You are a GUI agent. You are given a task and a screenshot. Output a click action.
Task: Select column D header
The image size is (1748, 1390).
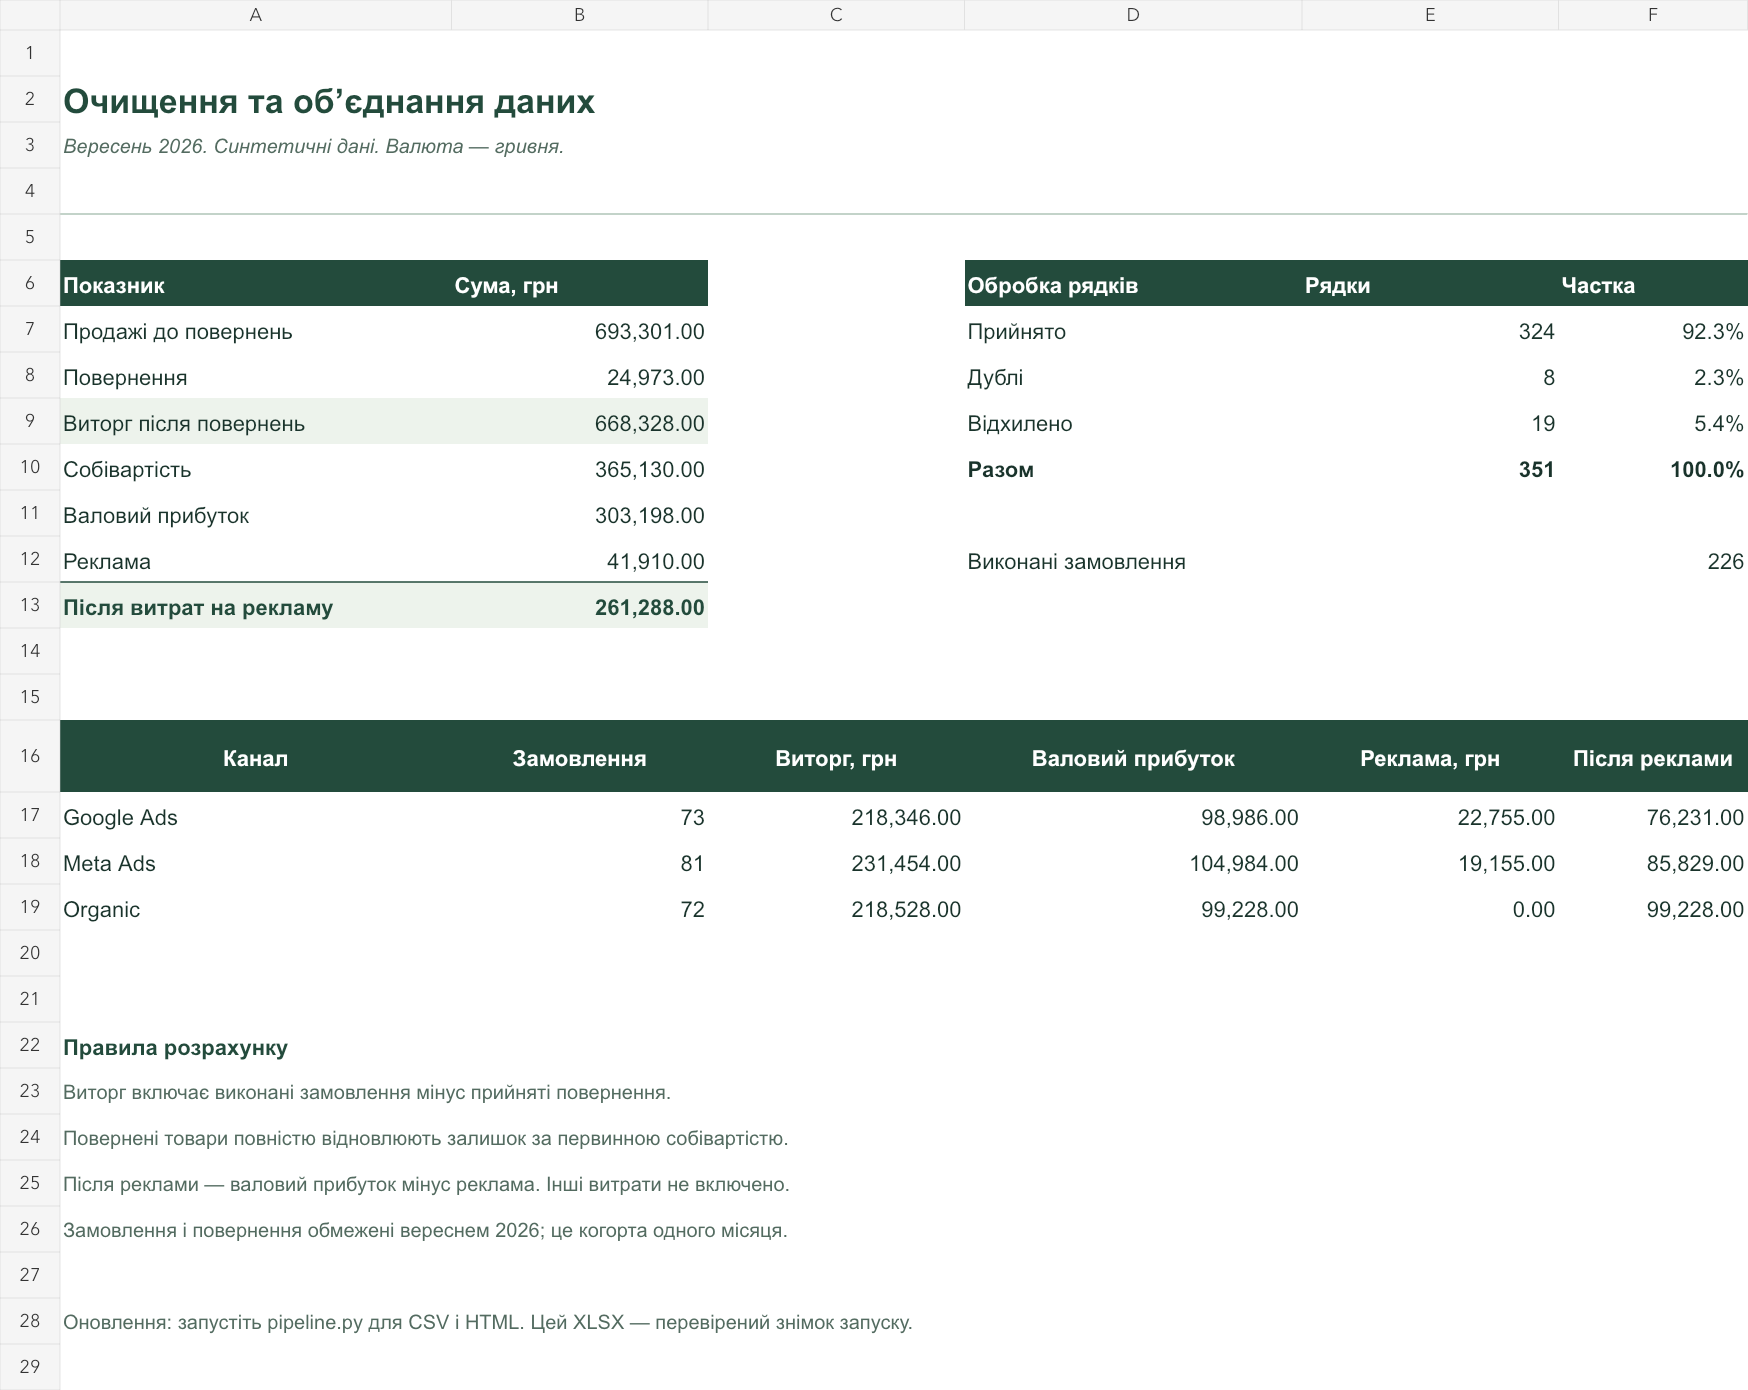coord(1132,15)
